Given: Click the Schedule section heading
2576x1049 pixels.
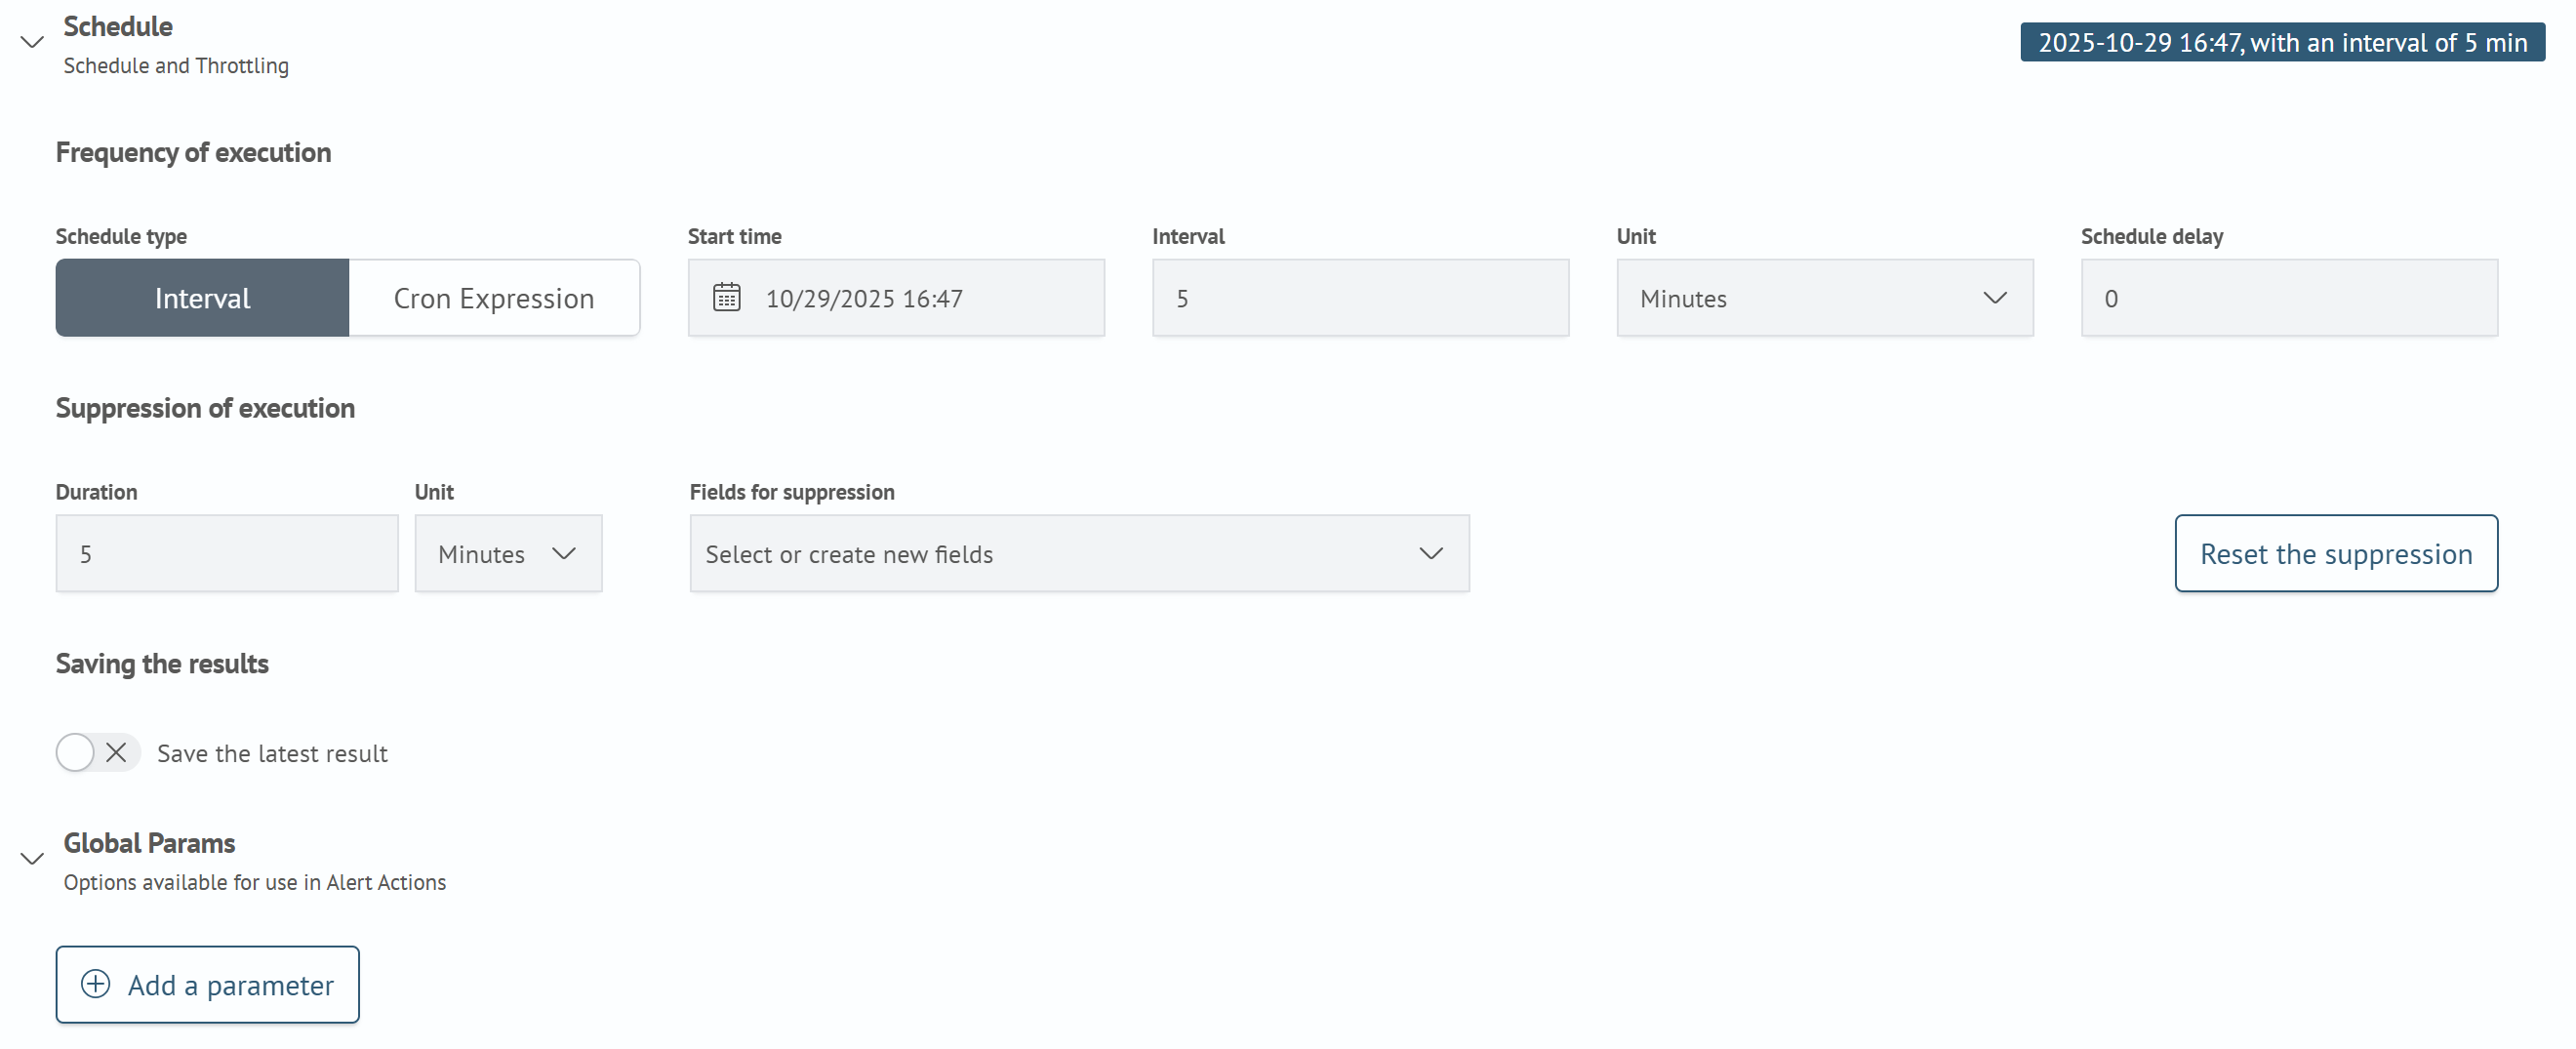Looking at the screenshot, I should [x=118, y=27].
